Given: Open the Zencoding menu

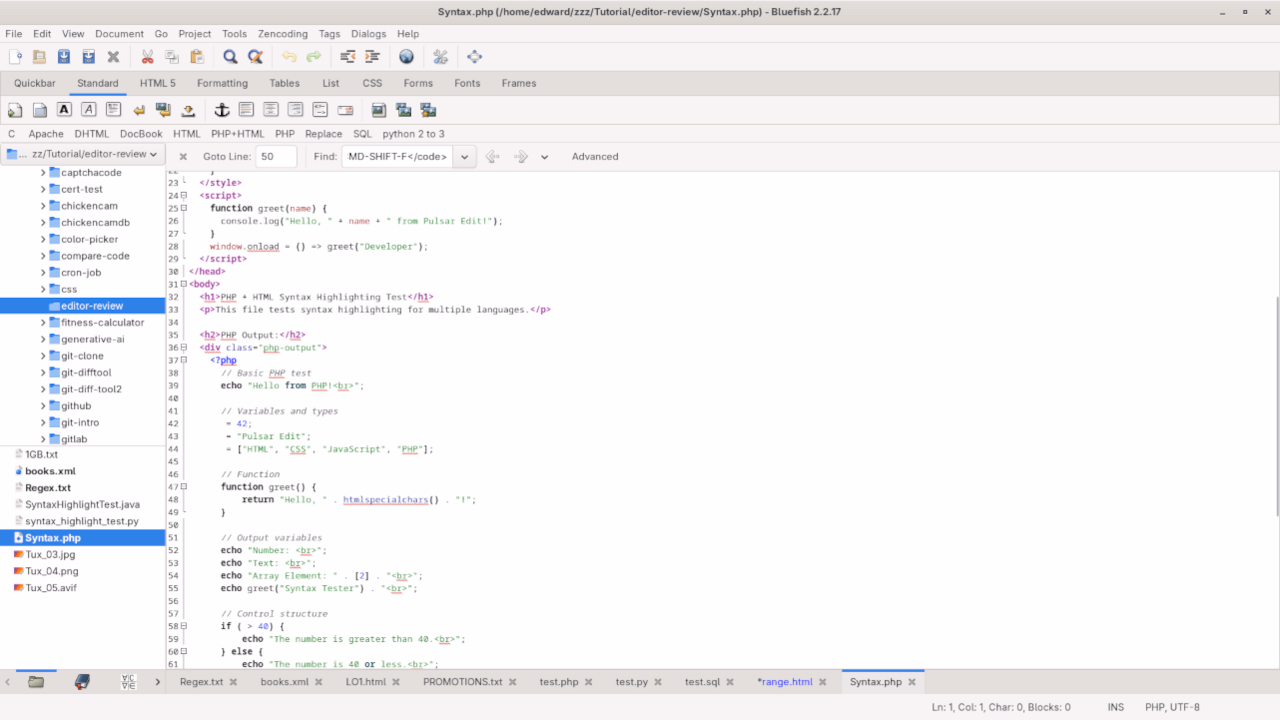Looking at the screenshot, I should 283,33.
